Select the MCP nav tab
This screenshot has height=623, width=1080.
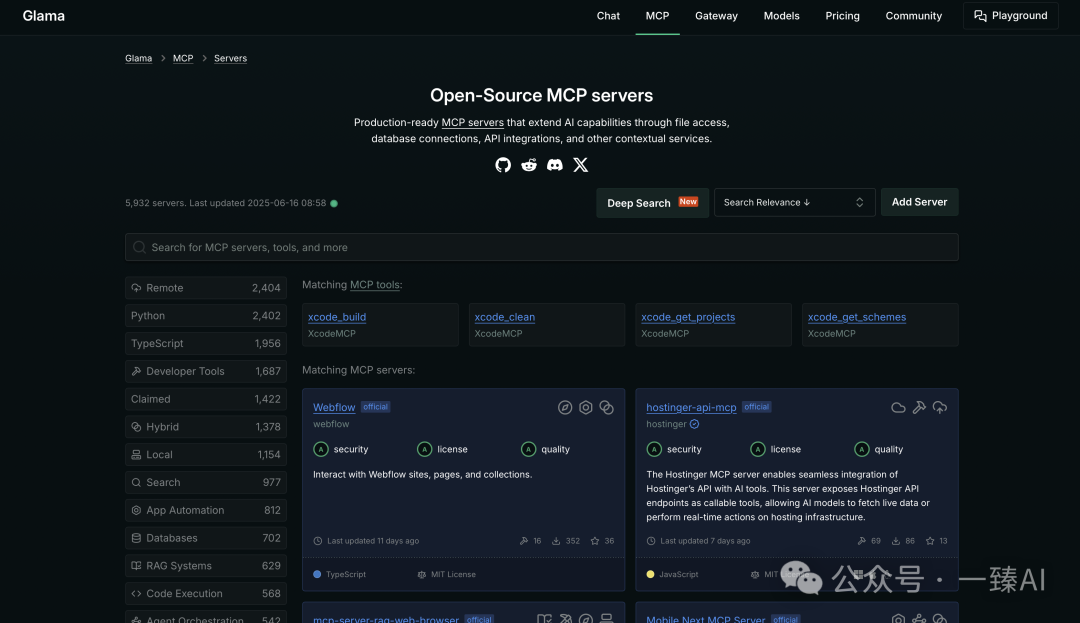tap(657, 16)
